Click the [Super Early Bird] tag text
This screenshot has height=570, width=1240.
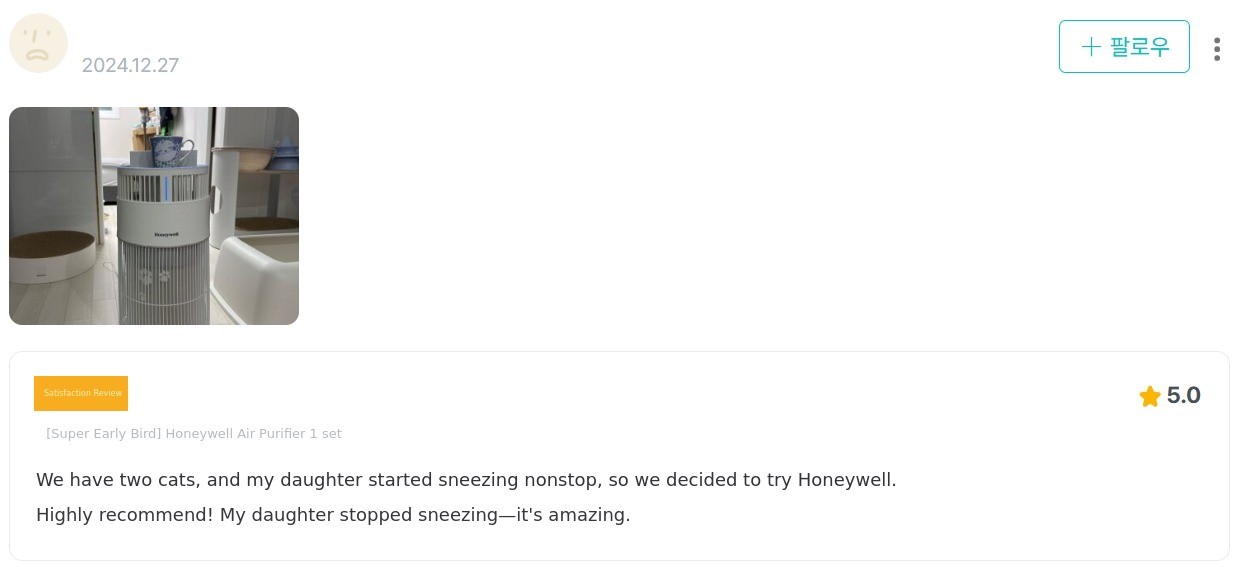tap(103, 434)
